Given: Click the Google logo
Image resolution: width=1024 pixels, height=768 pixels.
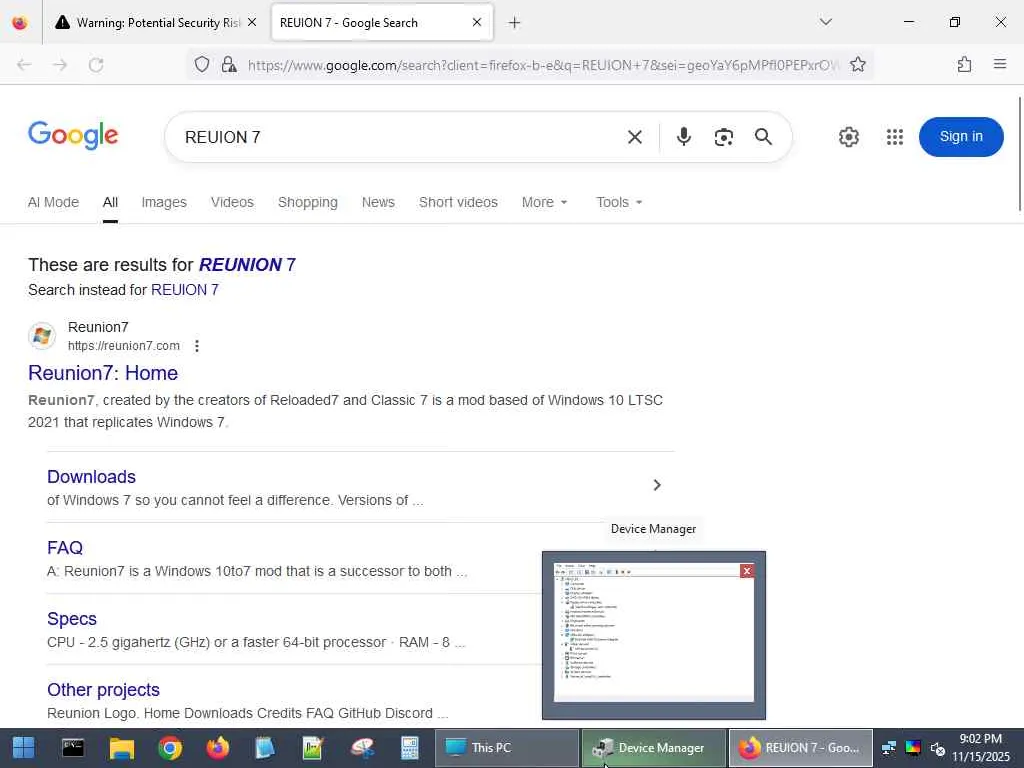Looking at the screenshot, I should point(73,135).
